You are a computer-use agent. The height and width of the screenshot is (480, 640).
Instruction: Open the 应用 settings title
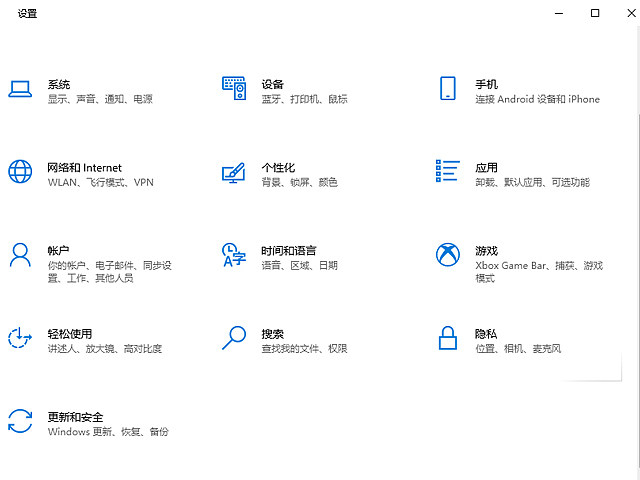click(x=487, y=168)
